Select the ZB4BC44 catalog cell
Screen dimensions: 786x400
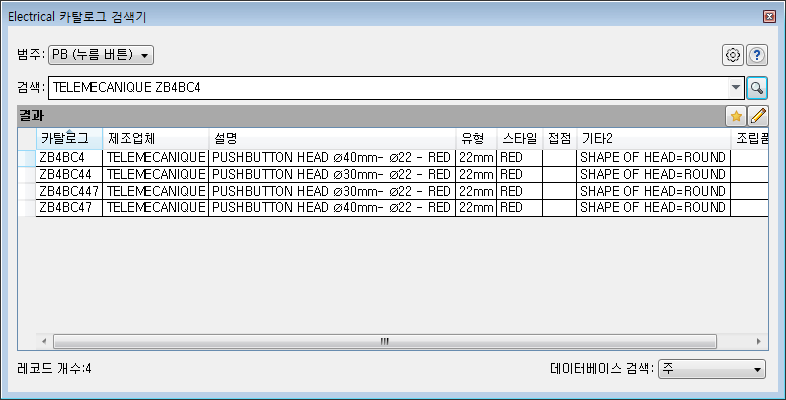coord(69,174)
